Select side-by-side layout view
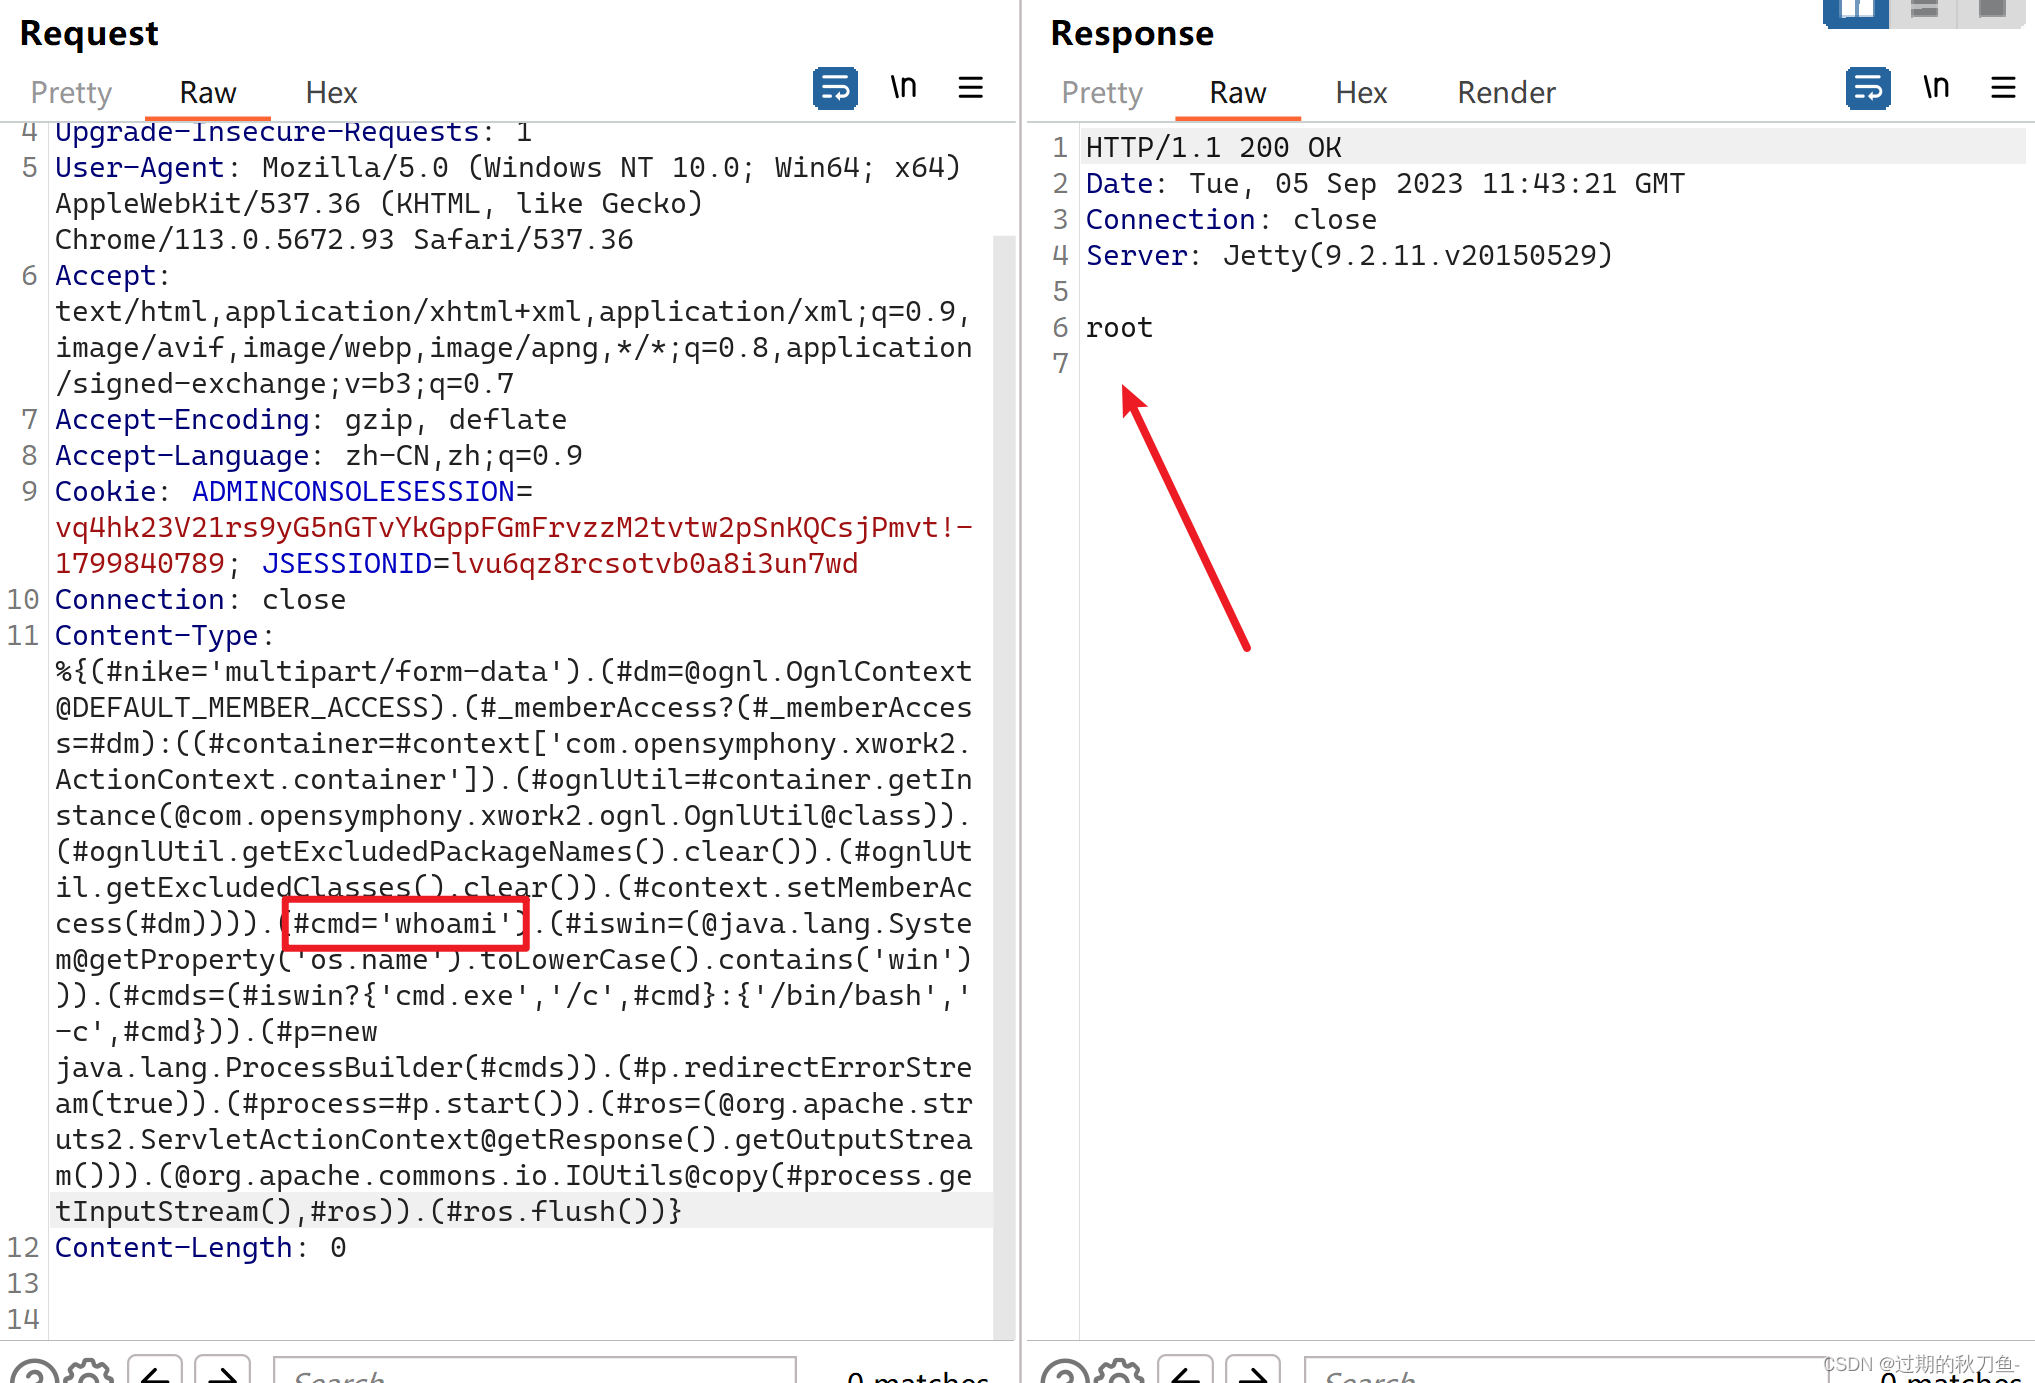The image size is (2035, 1383). coord(1856,12)
